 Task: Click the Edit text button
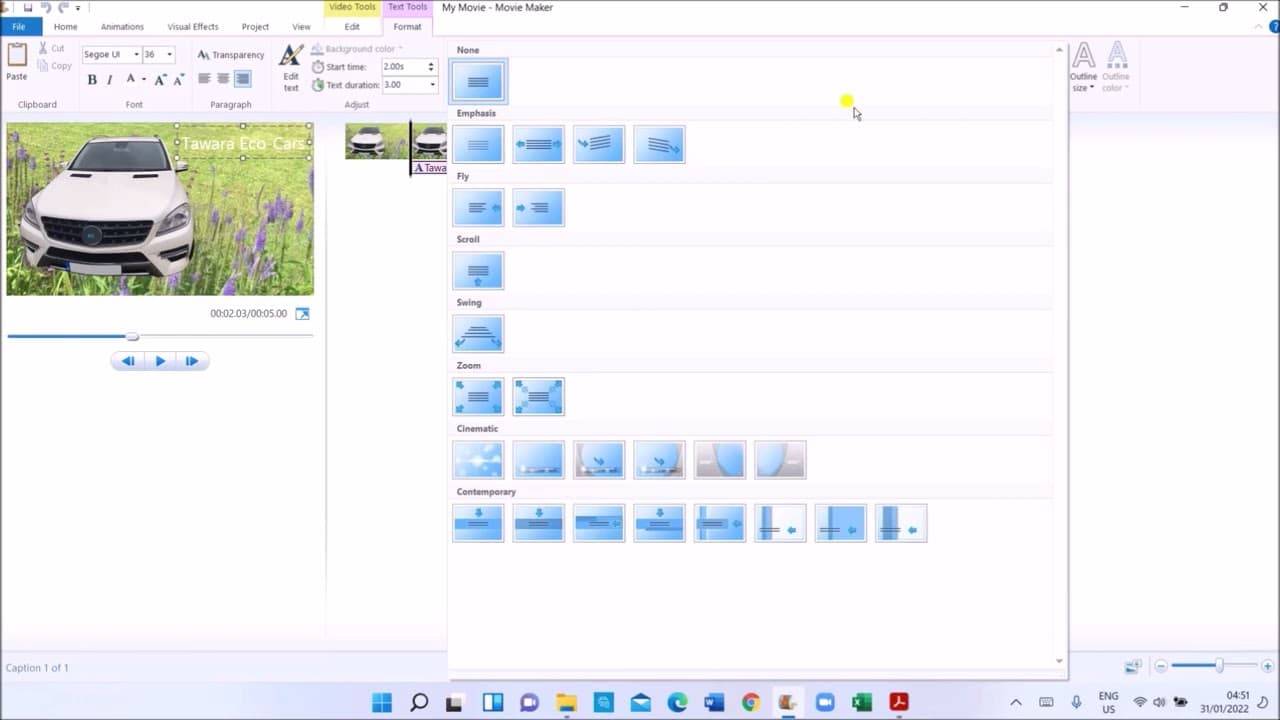click(x=291, y=68)
